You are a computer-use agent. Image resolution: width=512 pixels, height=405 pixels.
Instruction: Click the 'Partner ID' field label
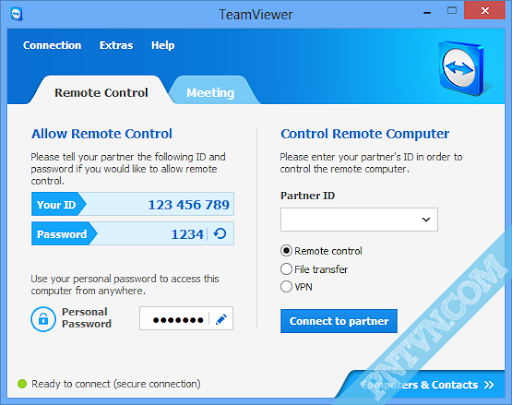[x=307, y=195]
